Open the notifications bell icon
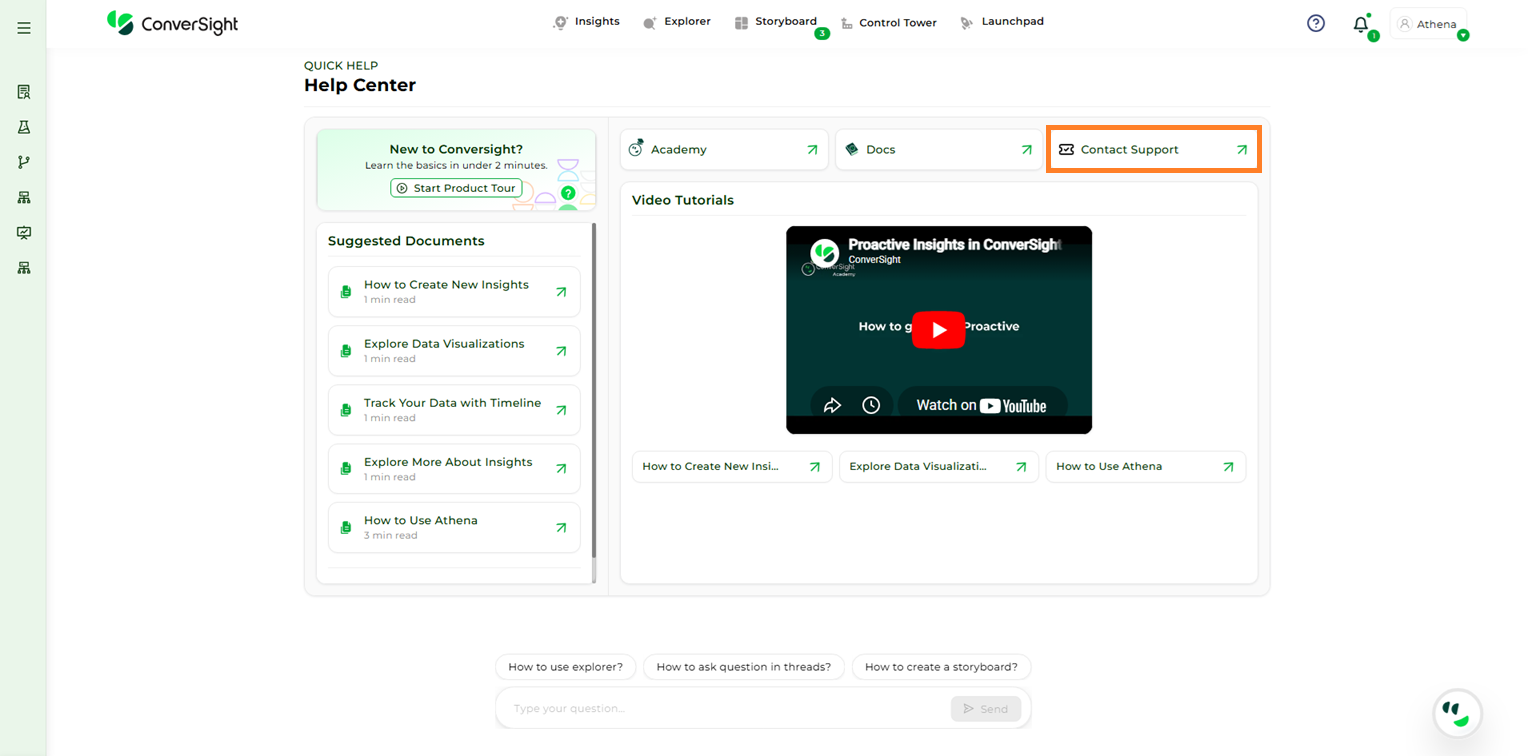 1361,25
